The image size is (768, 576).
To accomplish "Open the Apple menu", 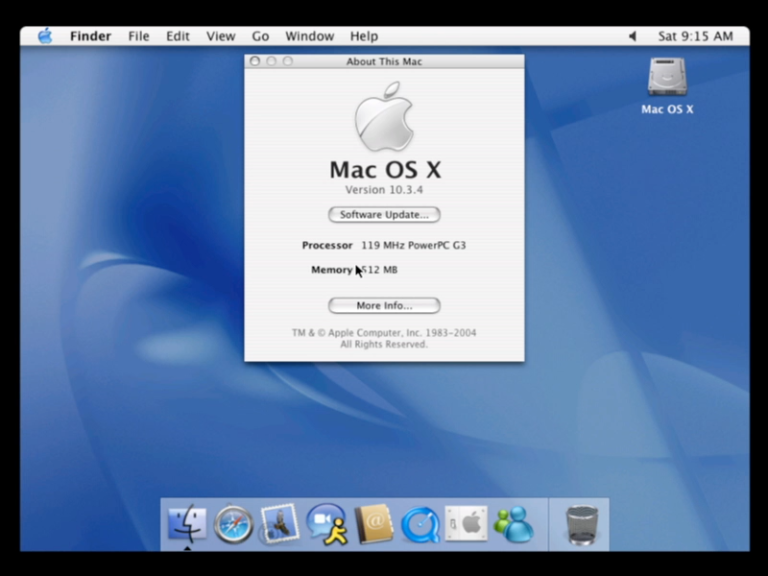I will pyautogui.click(x=45, y=36).
